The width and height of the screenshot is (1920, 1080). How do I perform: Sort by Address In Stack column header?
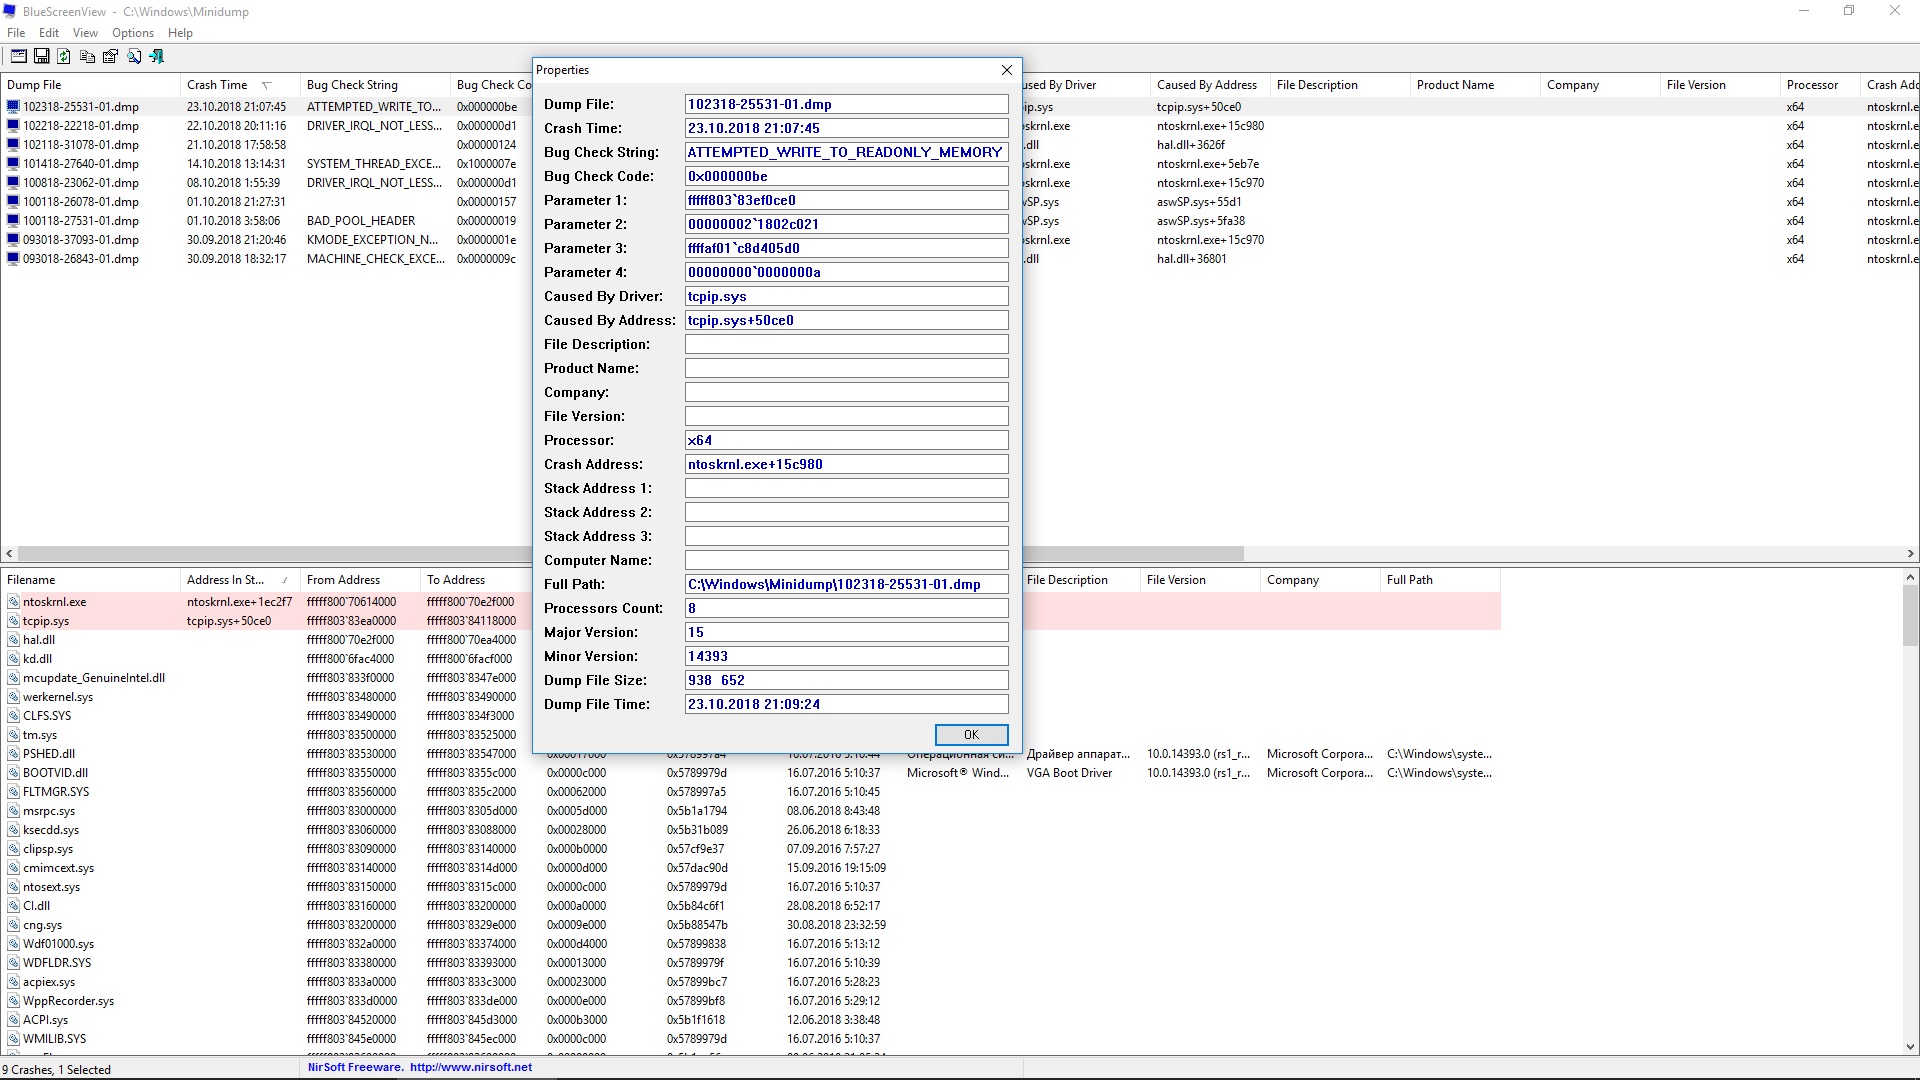[x=225, y=580]
